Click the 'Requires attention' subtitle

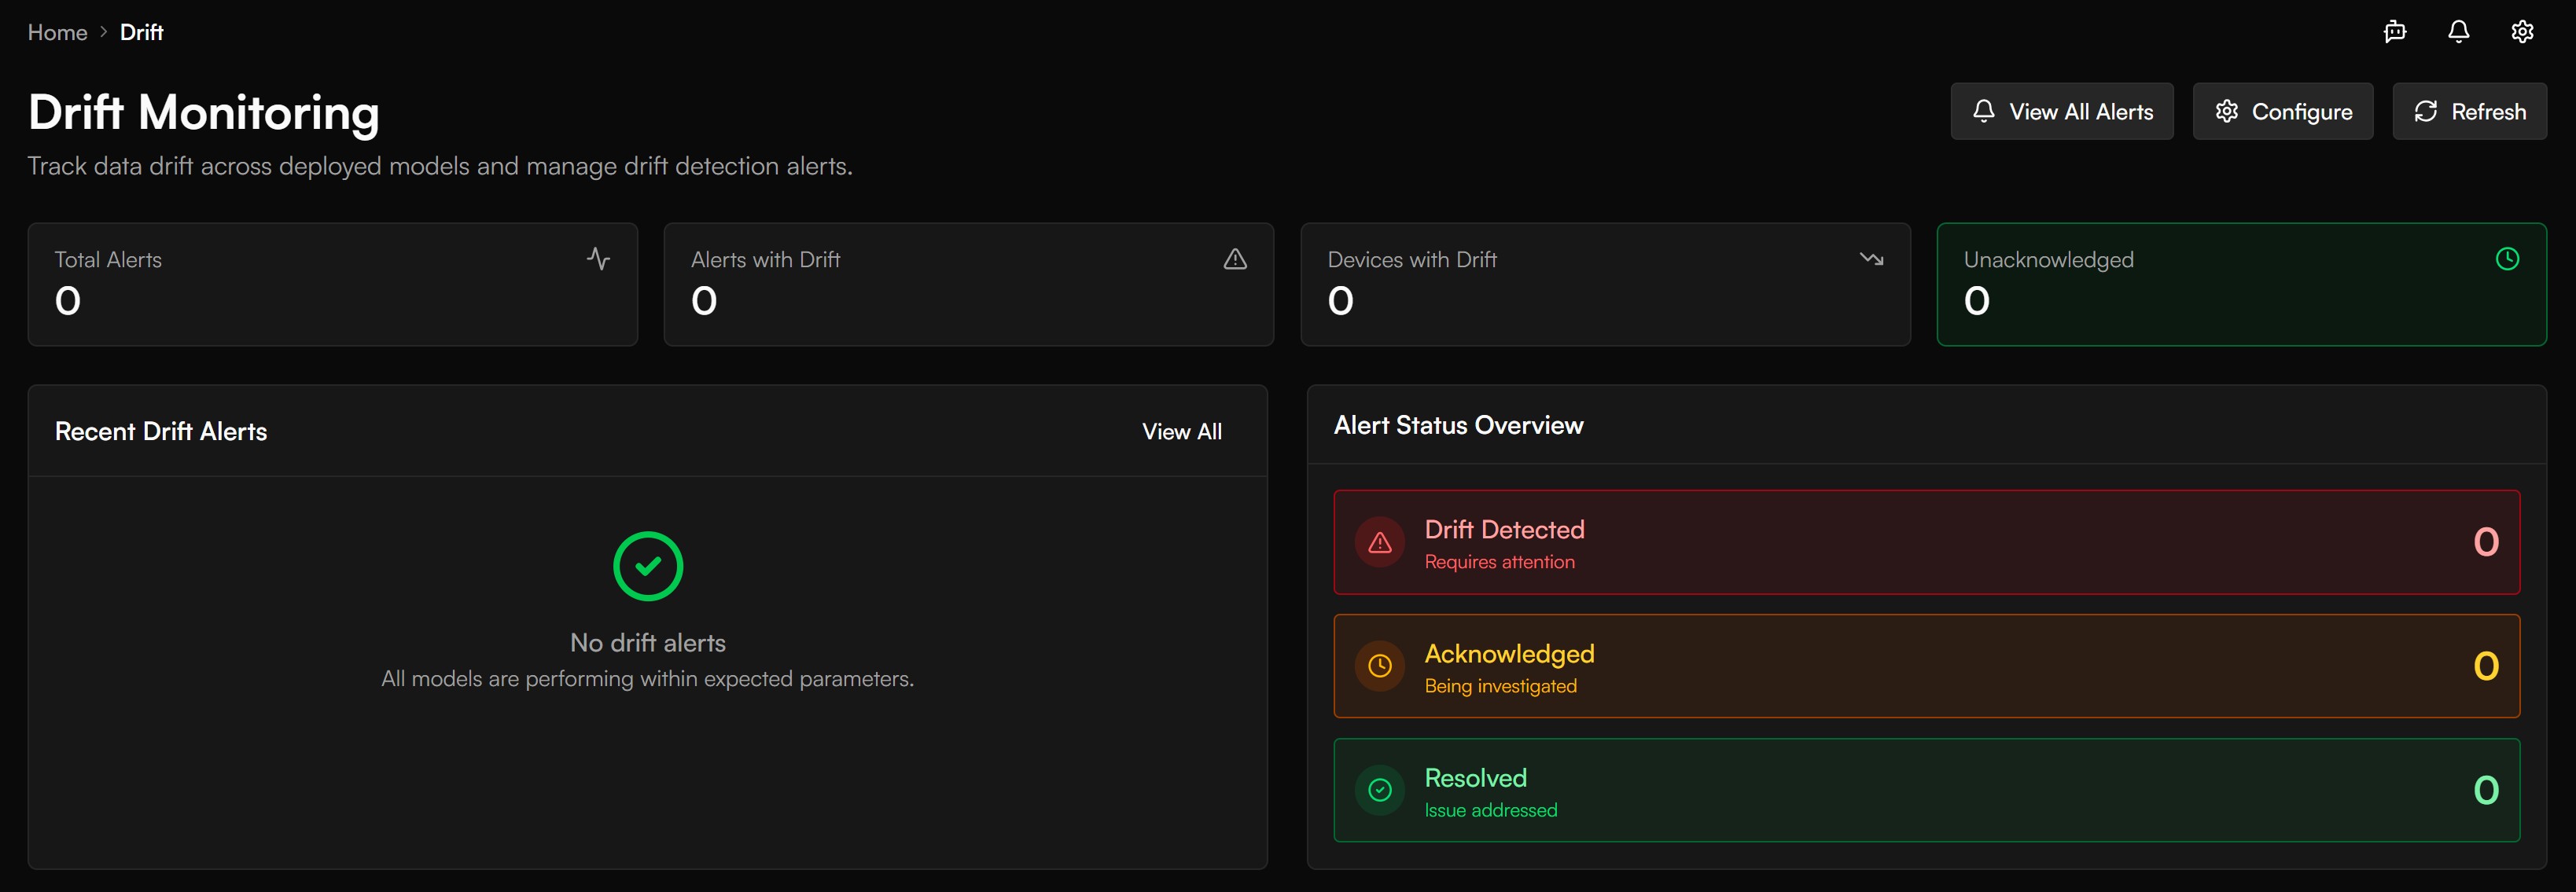point(1500,562)
